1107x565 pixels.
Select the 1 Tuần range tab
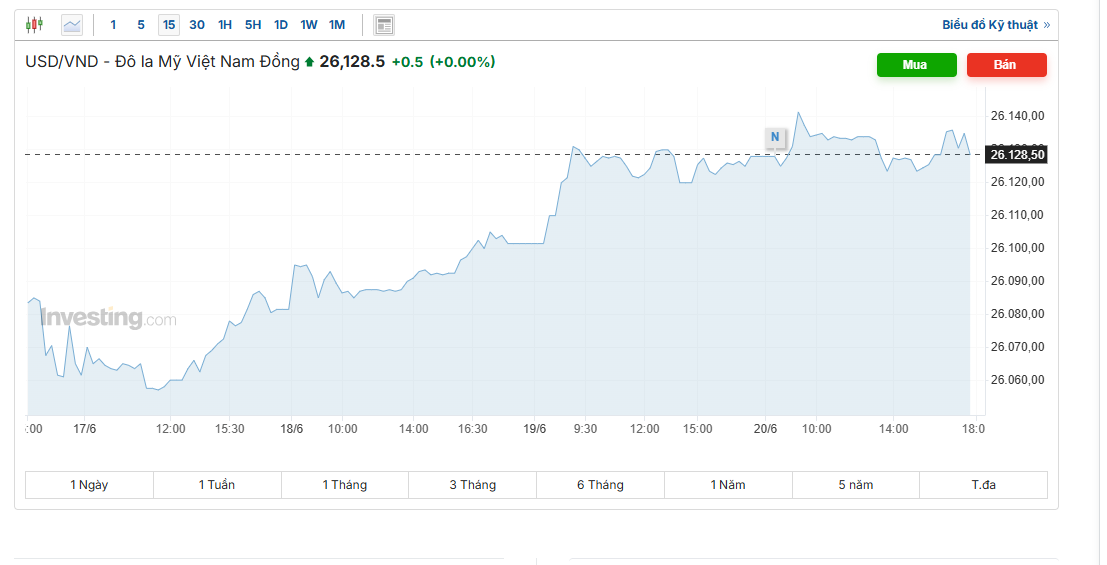point(217,485)
